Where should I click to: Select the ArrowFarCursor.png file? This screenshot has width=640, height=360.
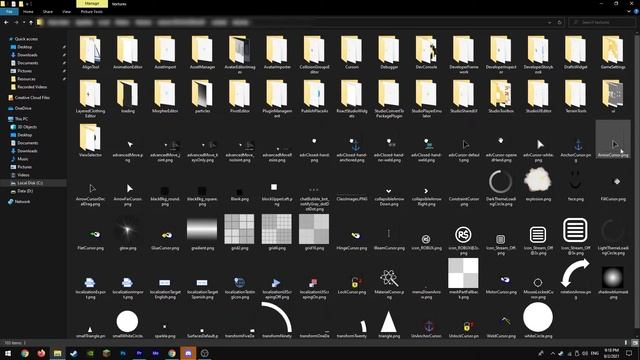click(128, 192)
